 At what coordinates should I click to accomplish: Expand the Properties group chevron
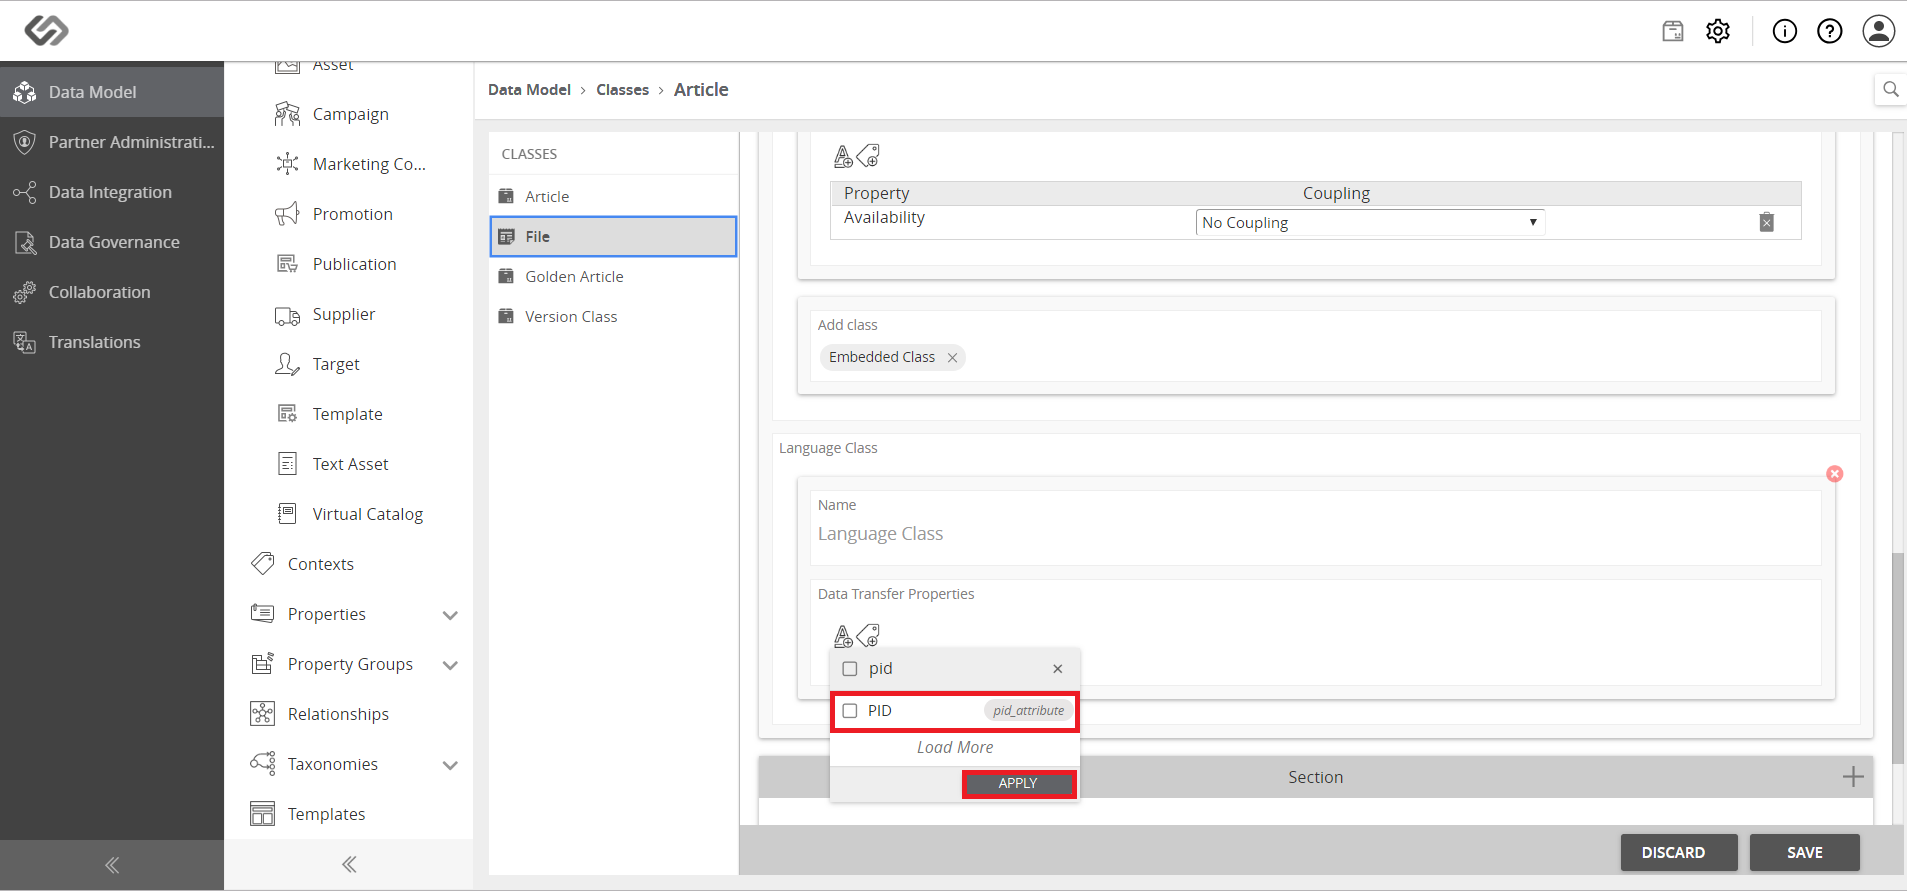click(450, 615)
